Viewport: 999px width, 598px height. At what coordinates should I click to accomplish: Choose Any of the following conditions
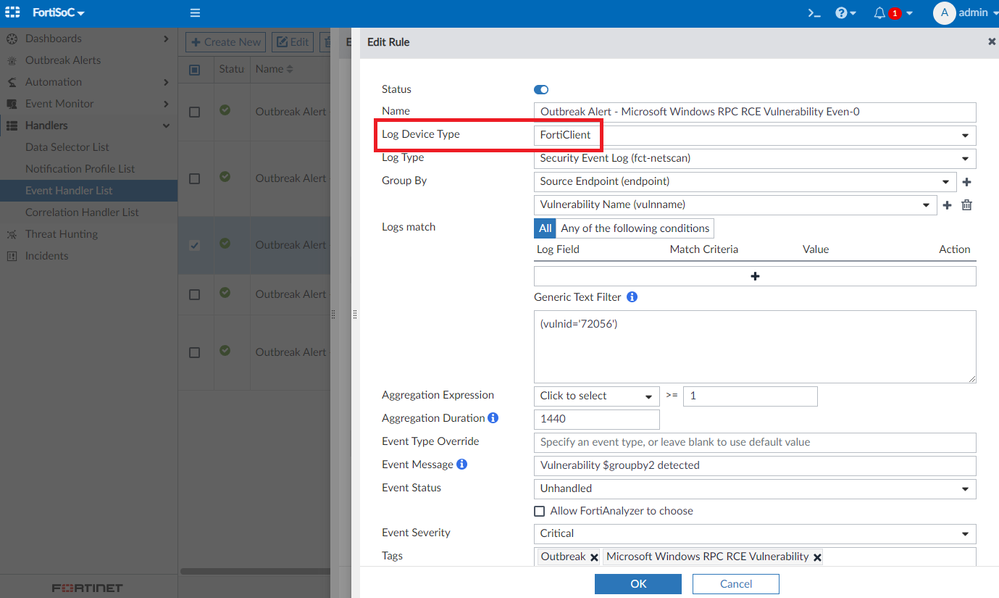(635, 228)
